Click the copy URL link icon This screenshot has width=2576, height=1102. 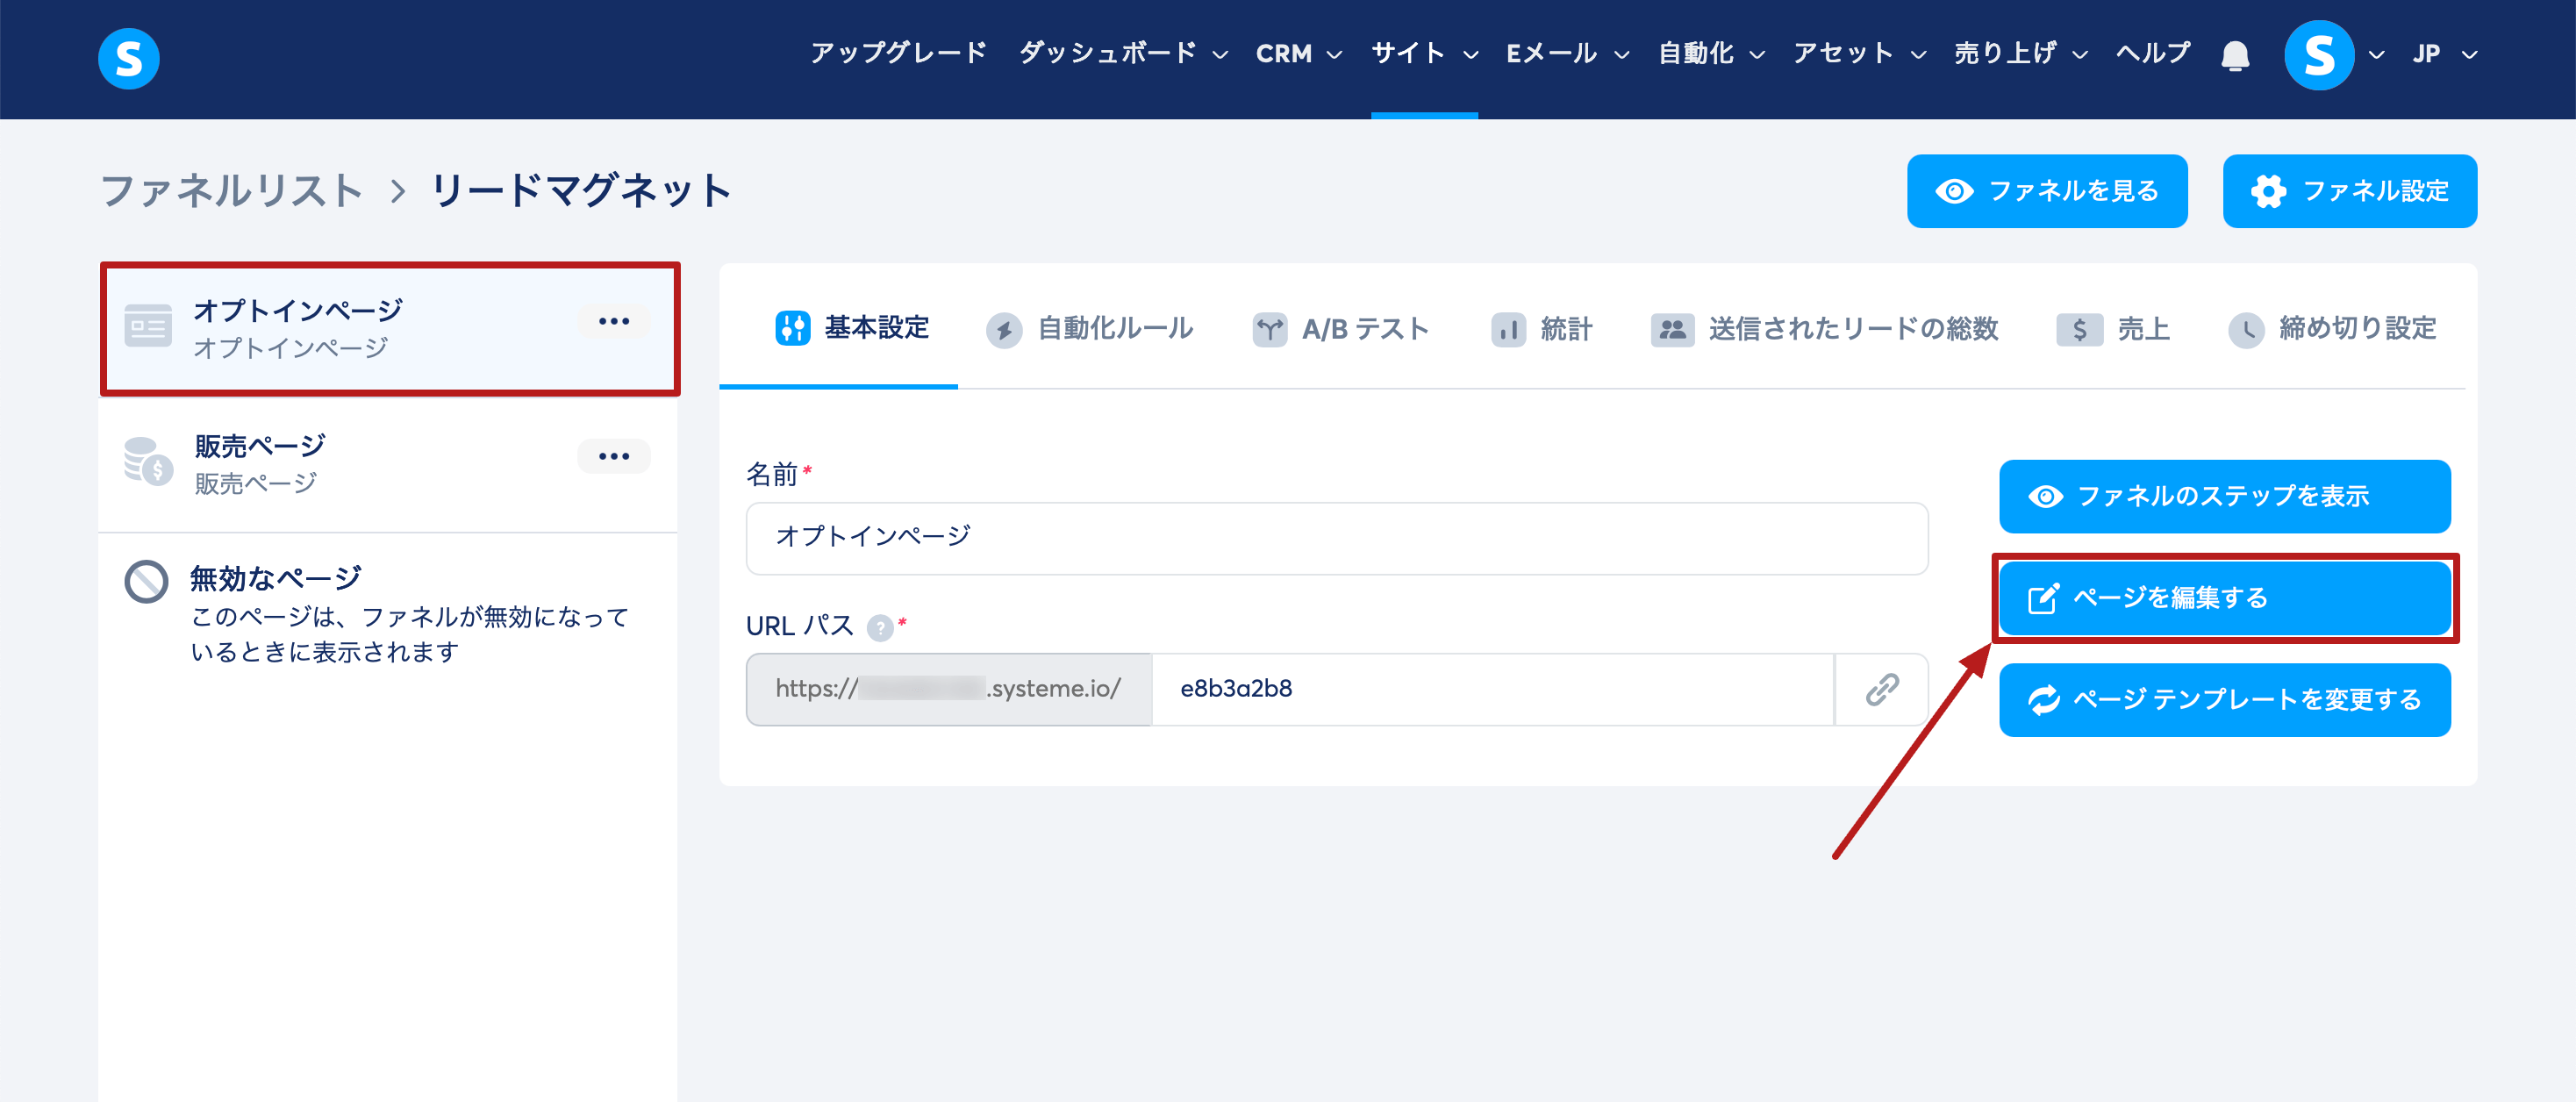tap(1881, 689)
